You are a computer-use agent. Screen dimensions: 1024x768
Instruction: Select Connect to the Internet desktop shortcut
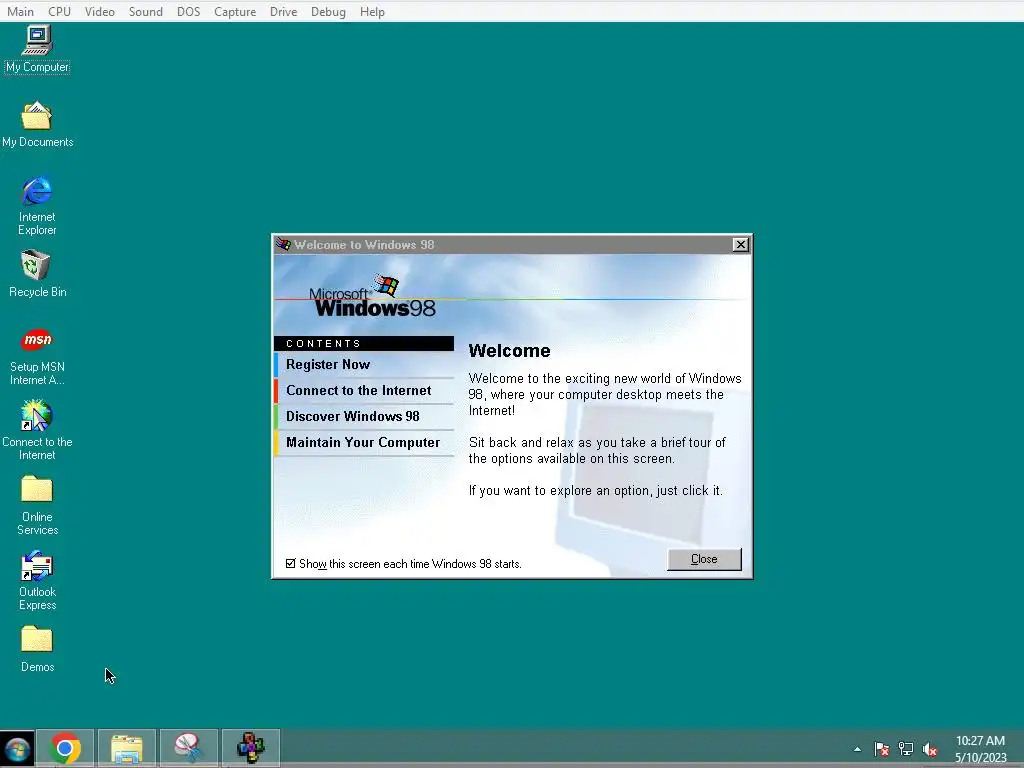click(x=37, y=430)
